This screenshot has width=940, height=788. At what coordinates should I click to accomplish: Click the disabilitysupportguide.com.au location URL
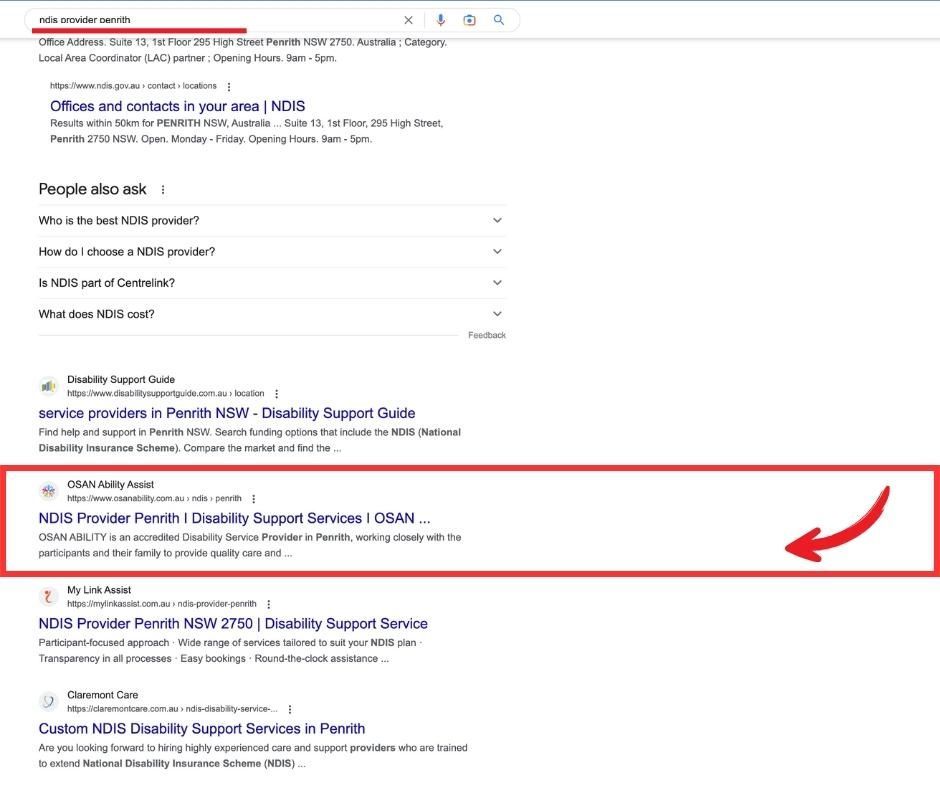[165, 393]
